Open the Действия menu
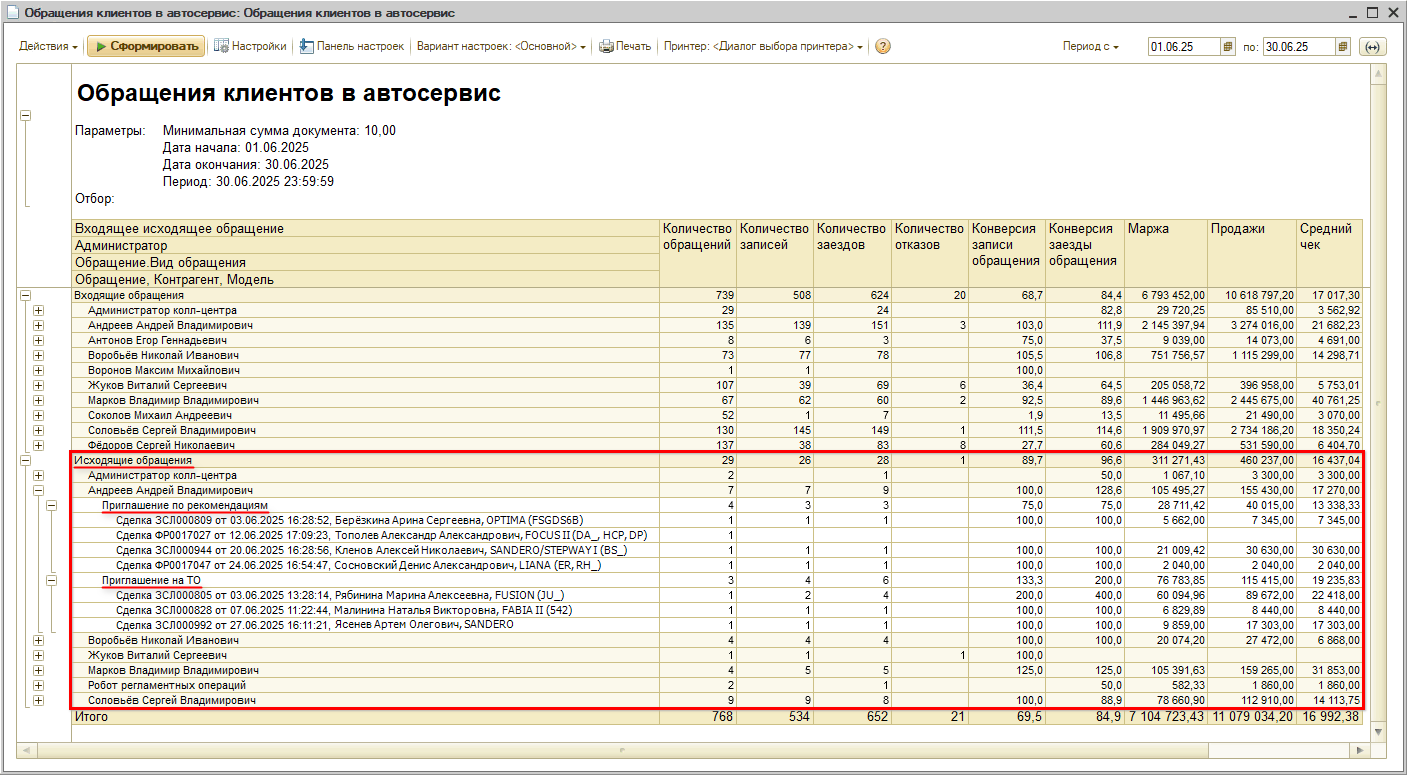The image size is (1407, 775). (48, 47)
